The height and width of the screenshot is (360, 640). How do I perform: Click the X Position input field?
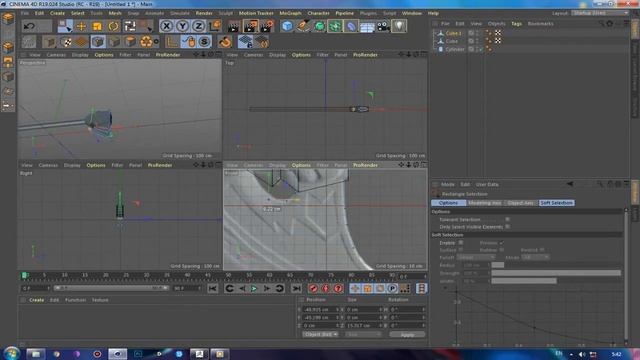click(321, 309)
